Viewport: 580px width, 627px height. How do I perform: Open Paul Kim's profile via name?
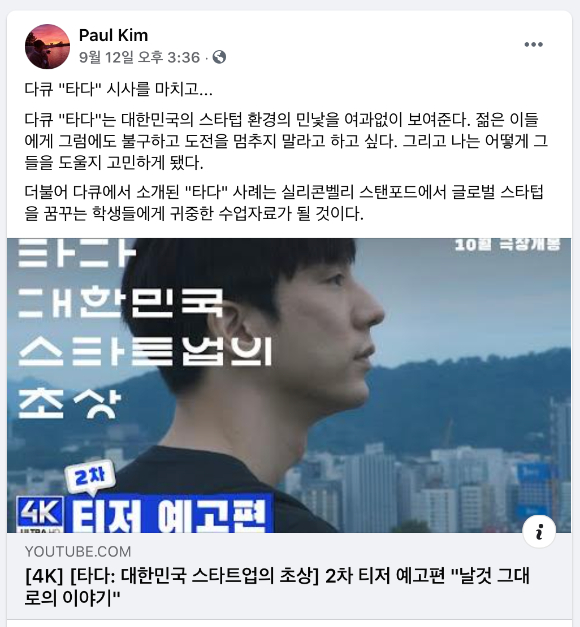pyautogui.click(x=113, y=35)
